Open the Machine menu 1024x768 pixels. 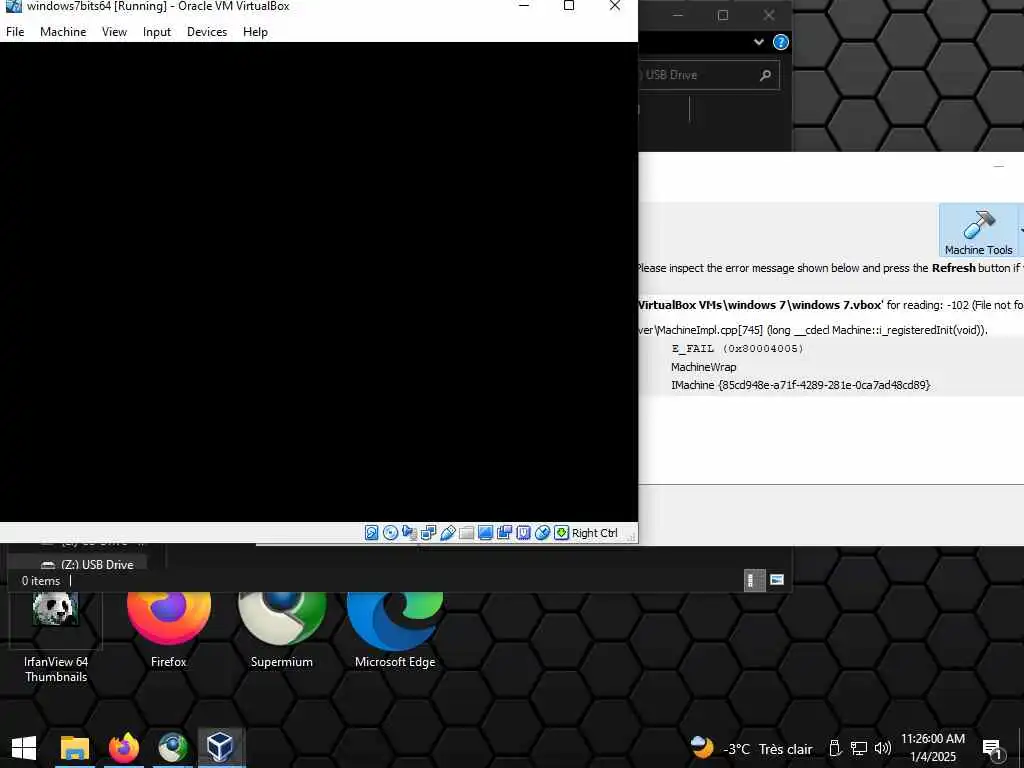point(63,31)
